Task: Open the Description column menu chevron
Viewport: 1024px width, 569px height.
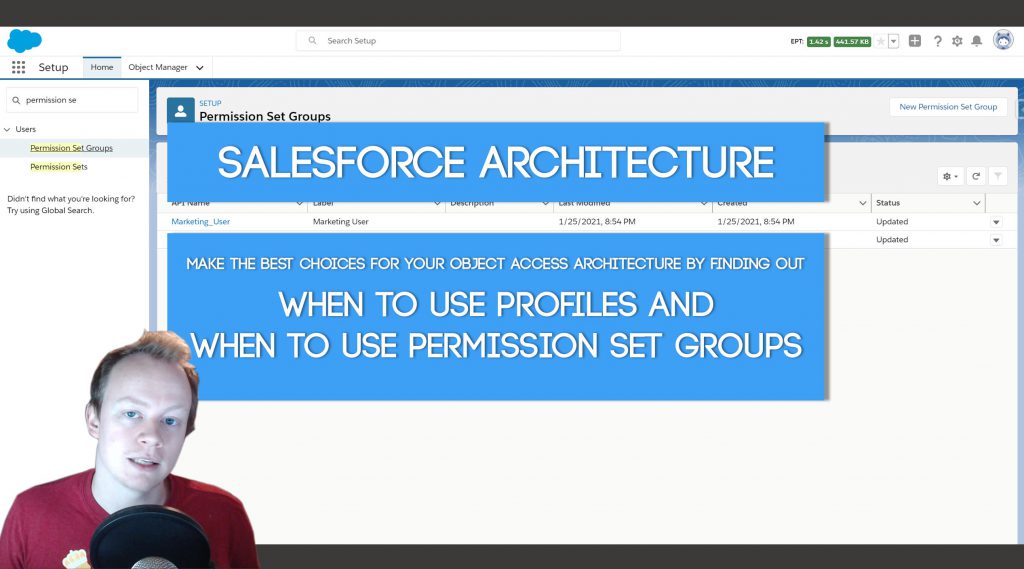Action: click(x=545, y=204)
